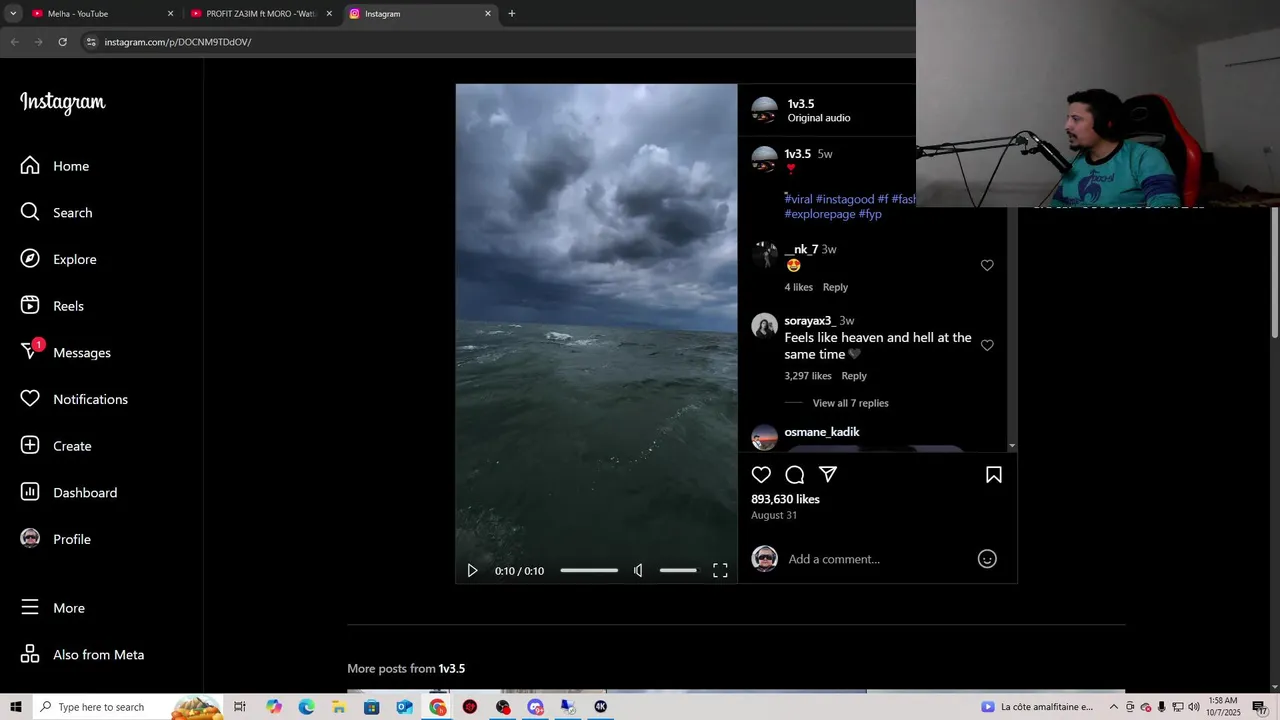Enter fullscreen video mode
1280x720 pixels.
point(720,571)
